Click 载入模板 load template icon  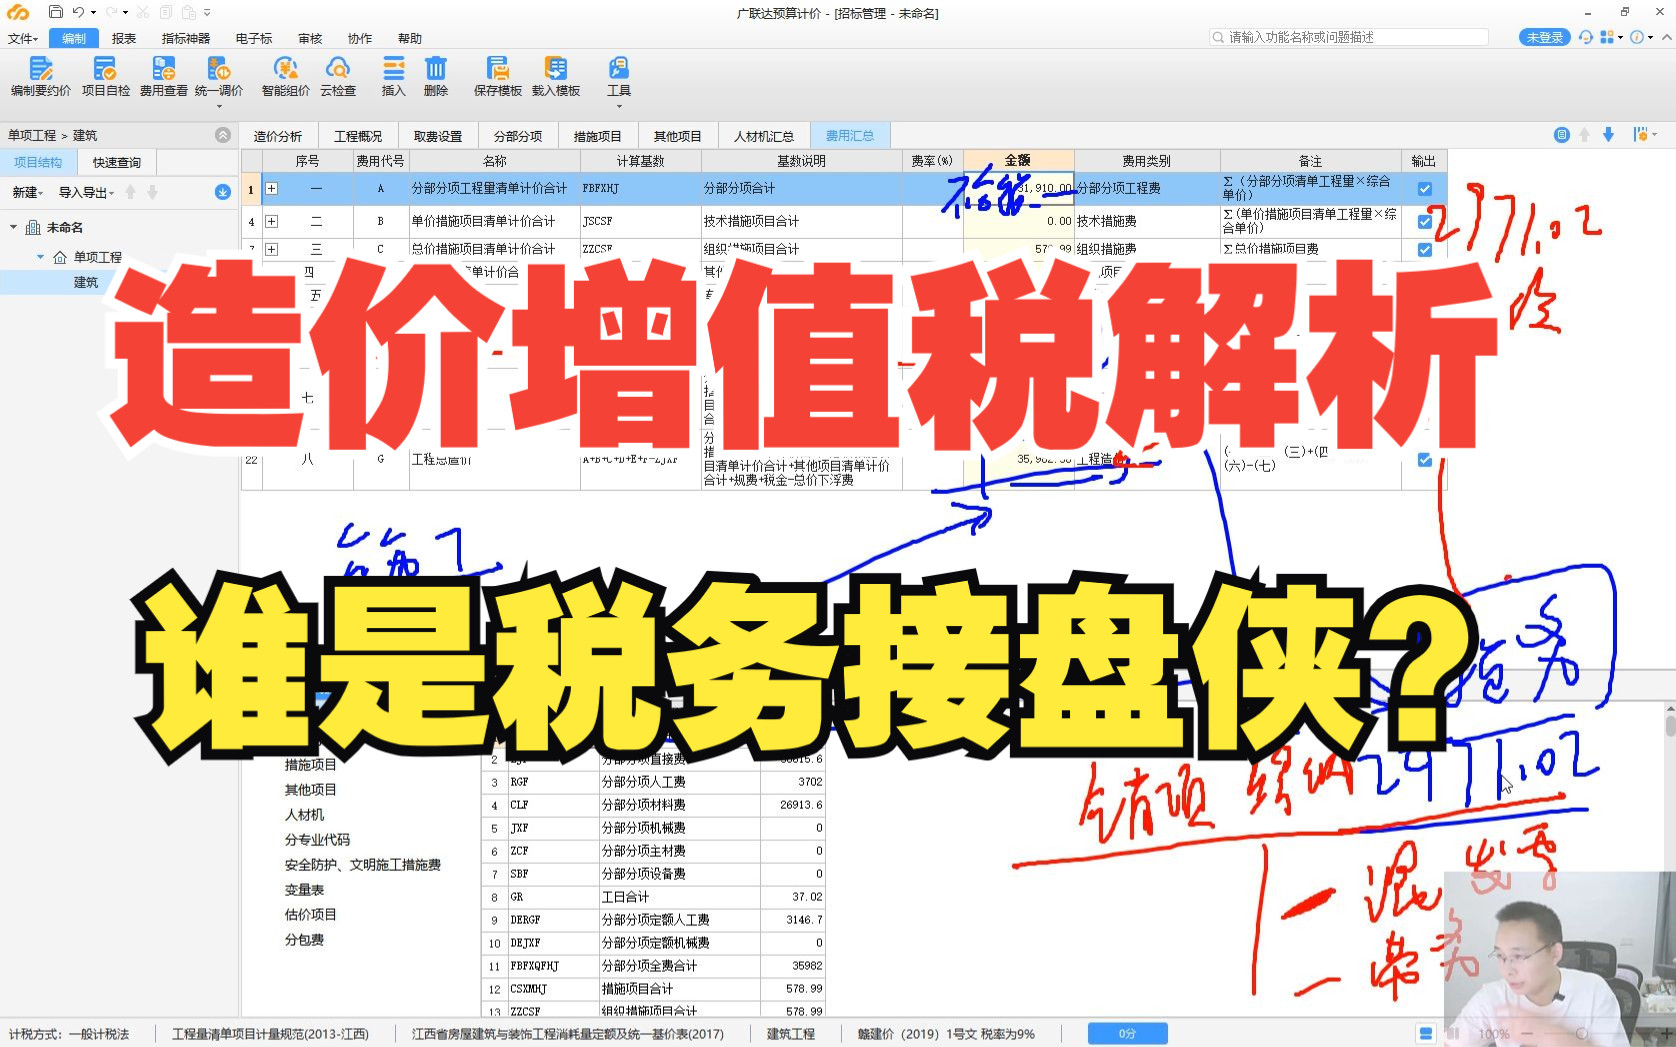tap(556, 69)
